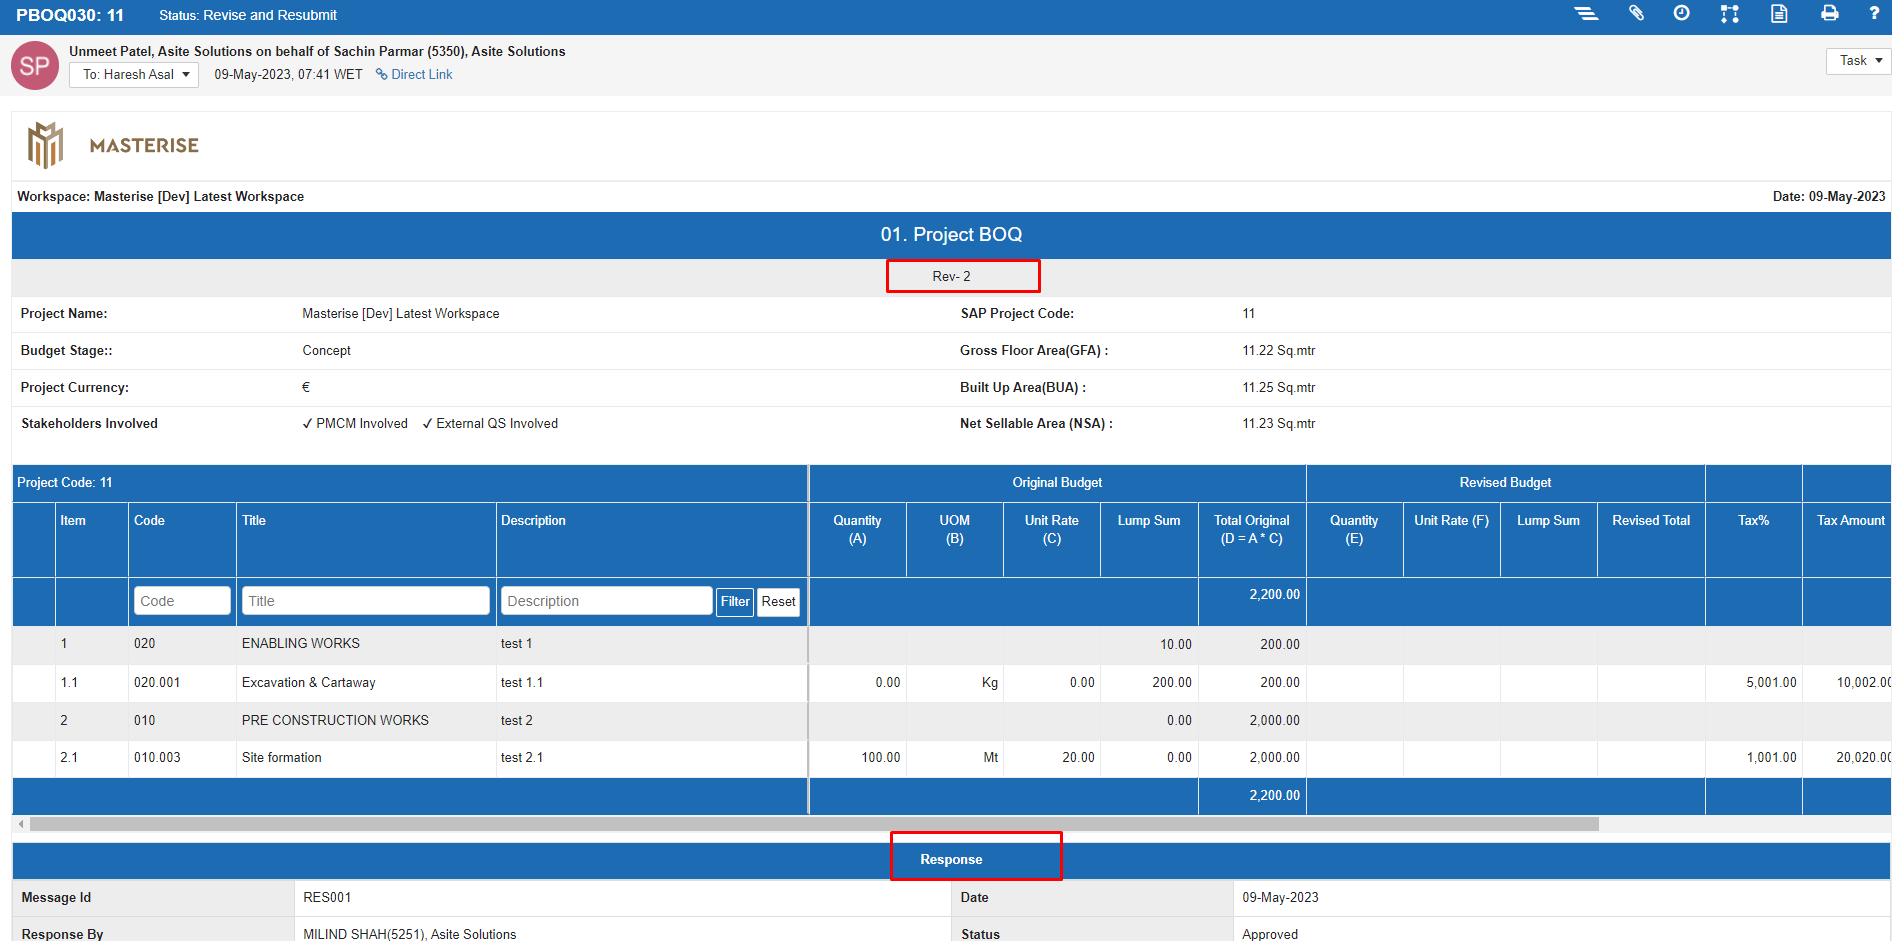Click the chain icon beside Direct Link
The width and height of the screenshot is (1892, 941).
[381, 74]
